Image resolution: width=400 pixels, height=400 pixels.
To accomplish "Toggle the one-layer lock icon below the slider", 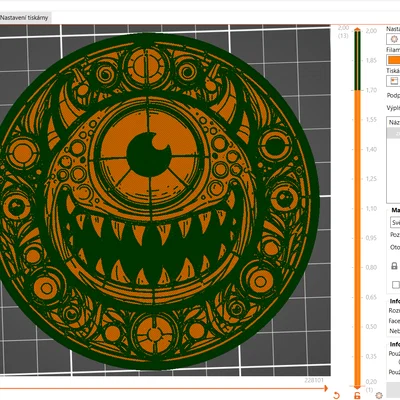I will [x=357, y=396].
